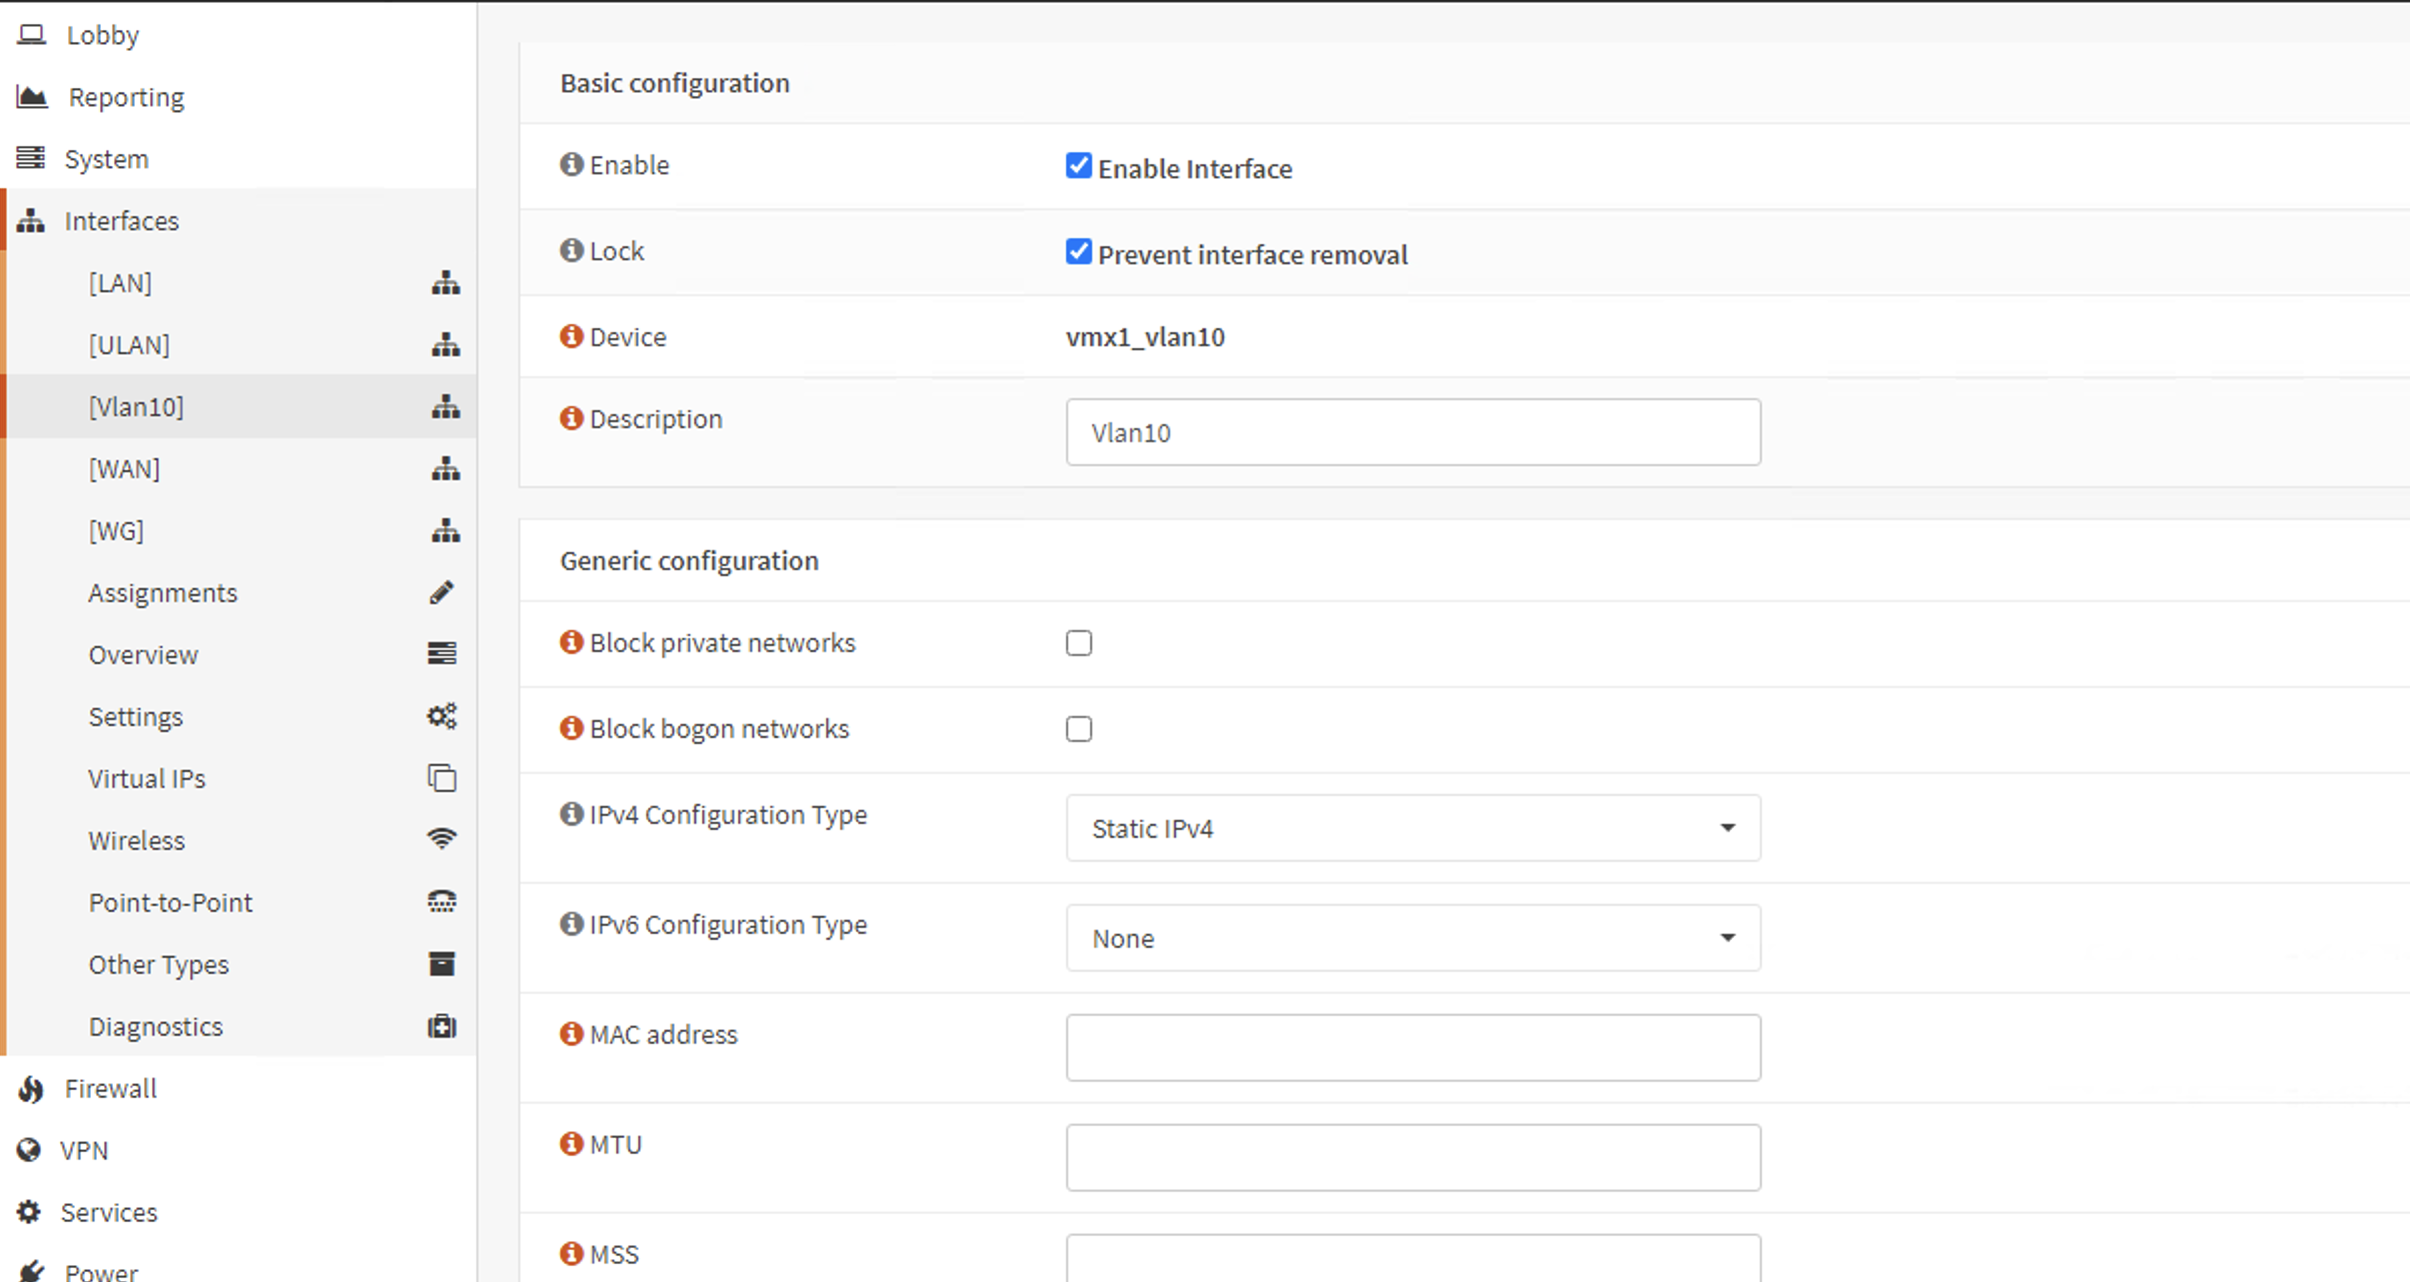Open the interfaces Overview page
This screenshot has height=1282, width=2410.
coord(143,655)
